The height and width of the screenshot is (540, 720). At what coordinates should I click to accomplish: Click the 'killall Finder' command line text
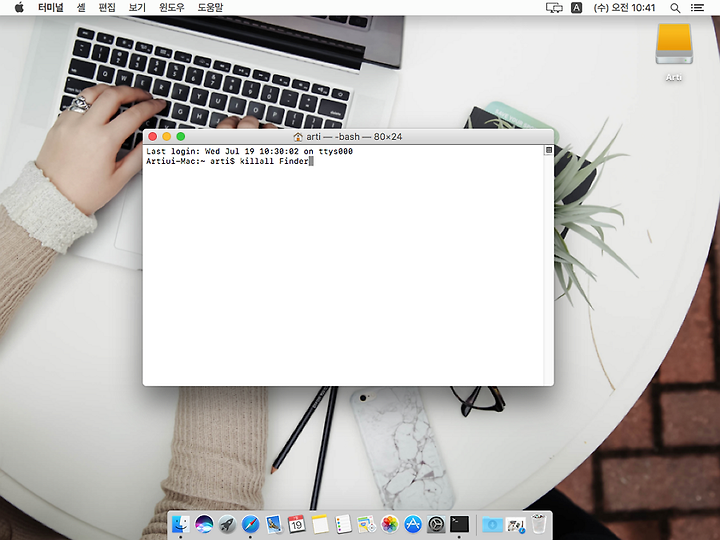pos(274,161)
